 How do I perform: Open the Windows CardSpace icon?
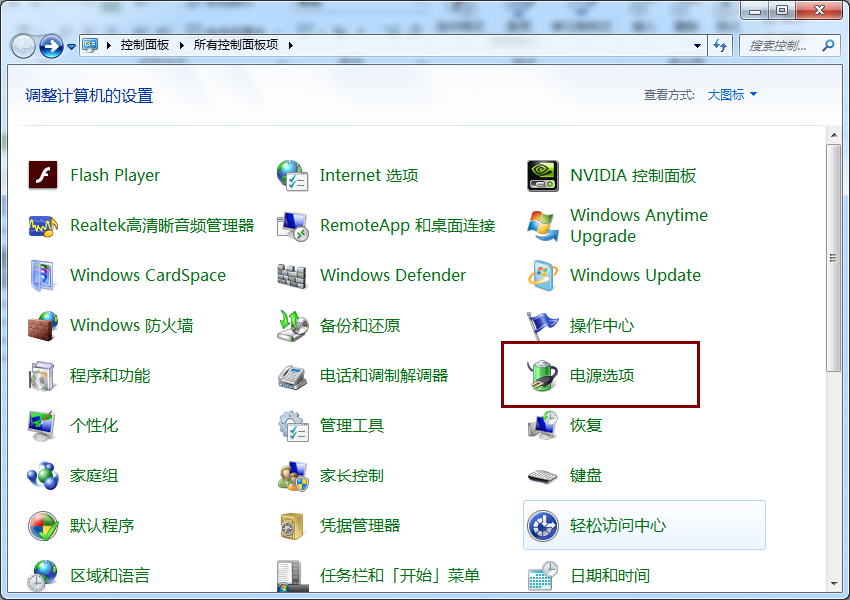(43, 275)
